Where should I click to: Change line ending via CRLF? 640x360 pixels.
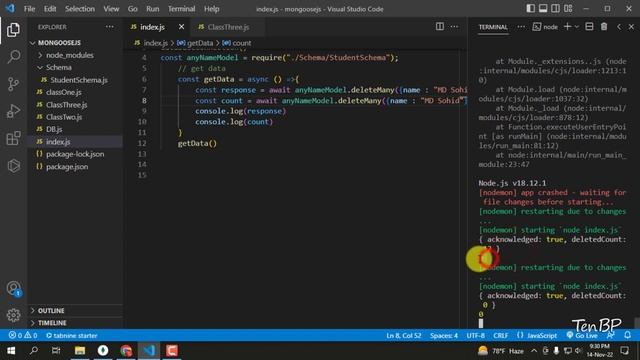(x=500, y=336)
